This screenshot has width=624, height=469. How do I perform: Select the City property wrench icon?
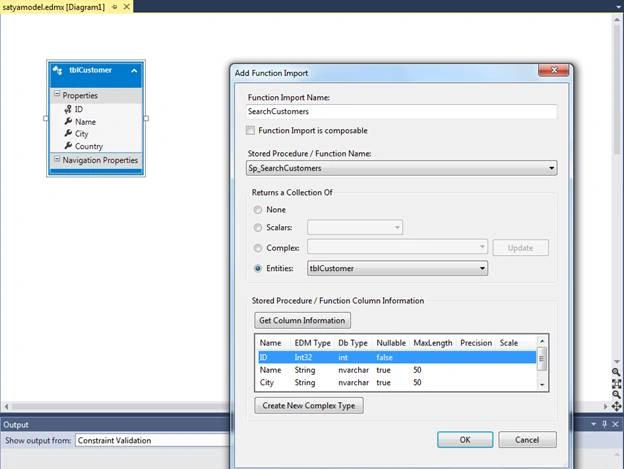pyautogui.click(x=68, y=133)
